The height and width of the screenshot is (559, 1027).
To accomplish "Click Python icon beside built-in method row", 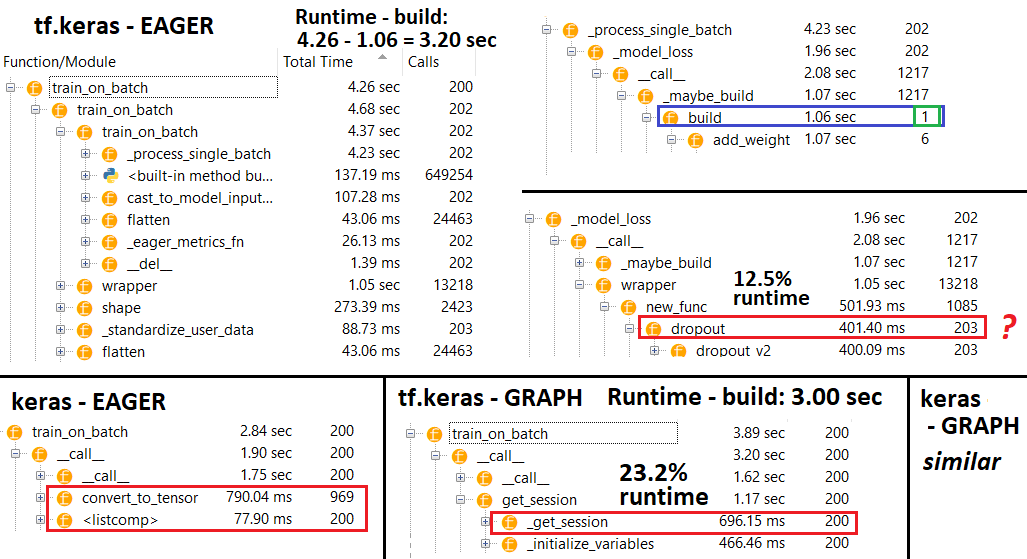I will tap(110, 176).
